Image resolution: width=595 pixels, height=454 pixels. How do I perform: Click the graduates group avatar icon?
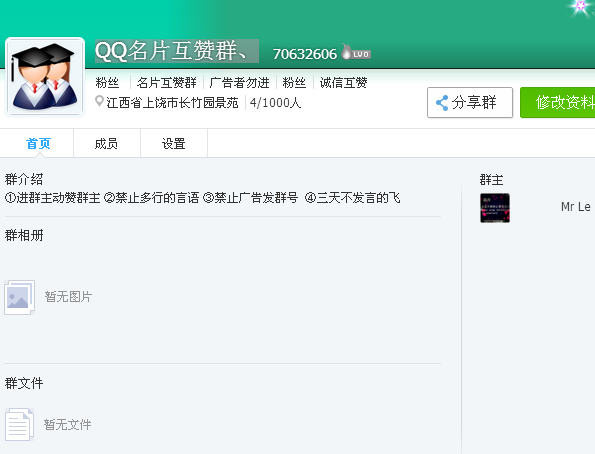point(45,77)
